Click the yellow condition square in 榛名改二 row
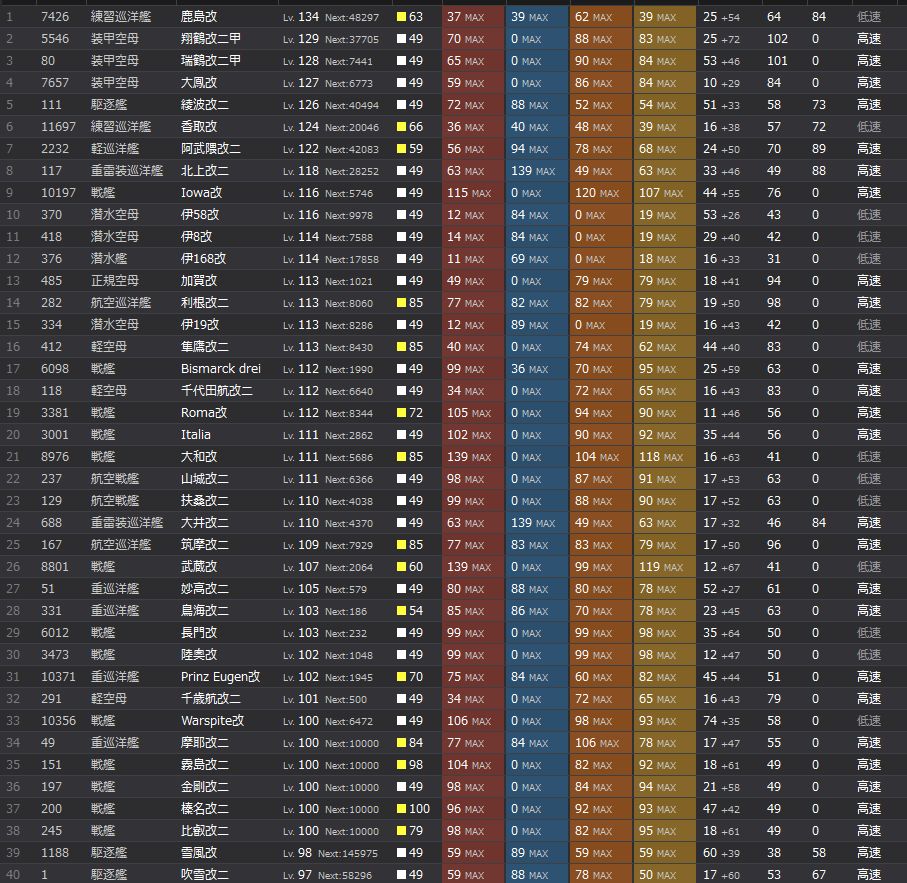The image size is (907, 883). [401, 808]
